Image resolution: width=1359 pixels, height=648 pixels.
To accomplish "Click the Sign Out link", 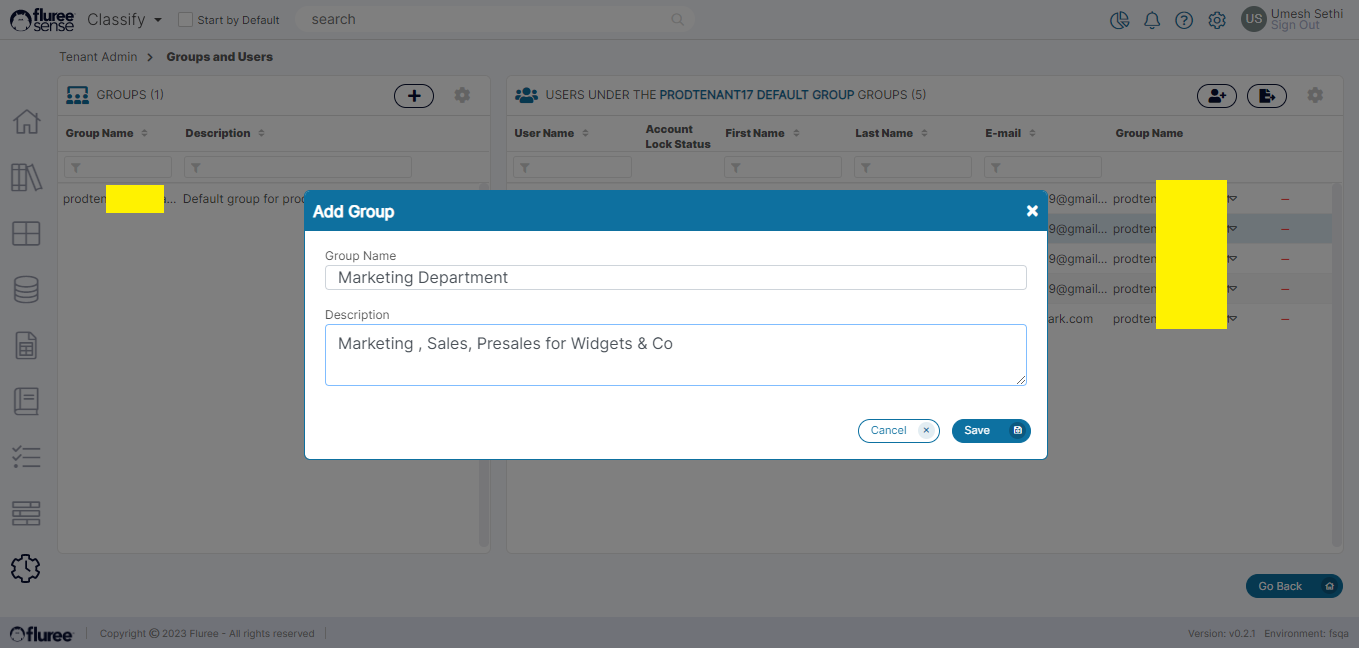I will coord(1295,26).
